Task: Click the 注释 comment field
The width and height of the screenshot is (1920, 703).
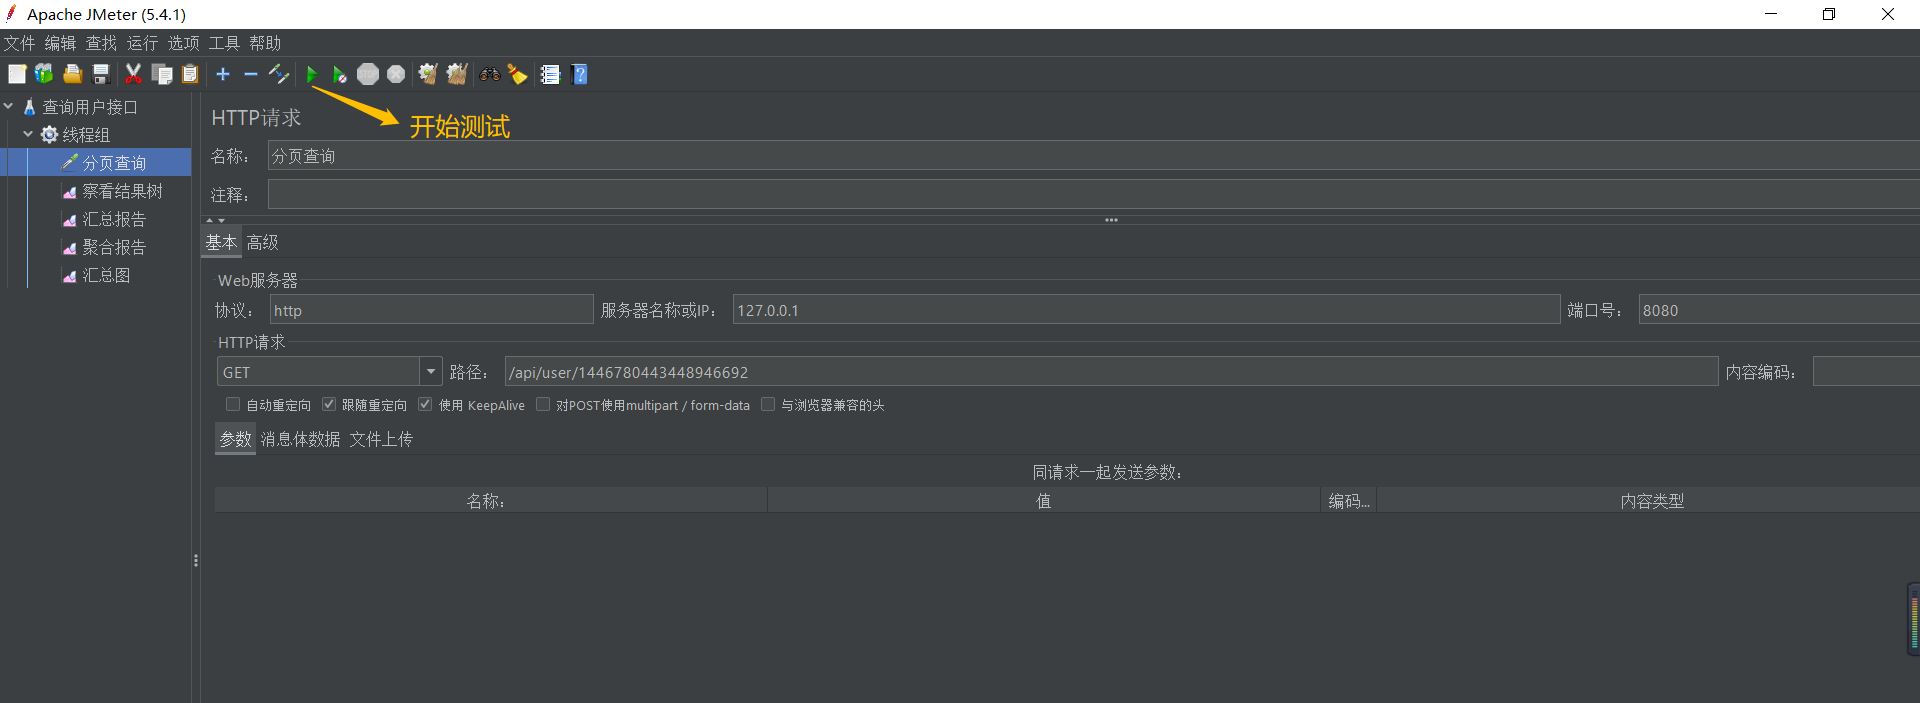Action: point(1093,194)
